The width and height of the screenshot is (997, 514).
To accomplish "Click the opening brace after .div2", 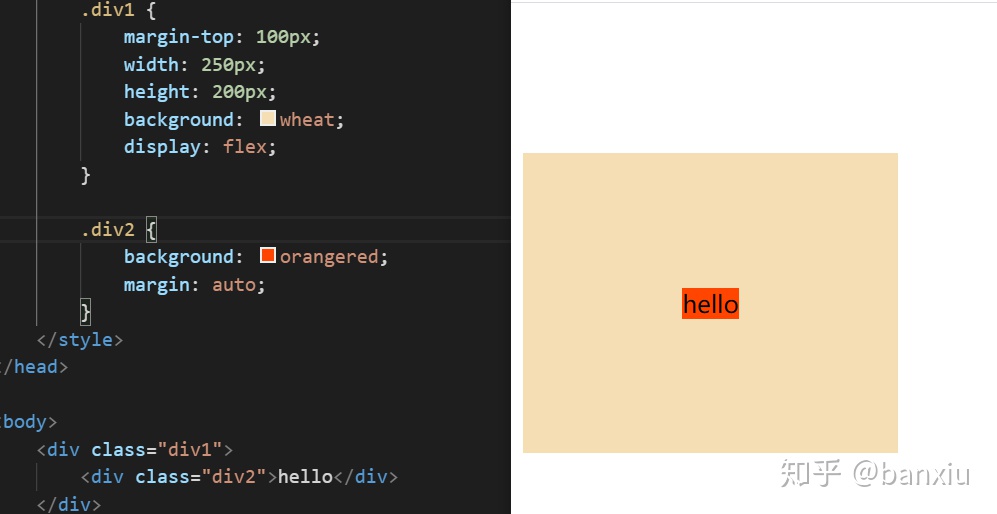I will (151, 230).
